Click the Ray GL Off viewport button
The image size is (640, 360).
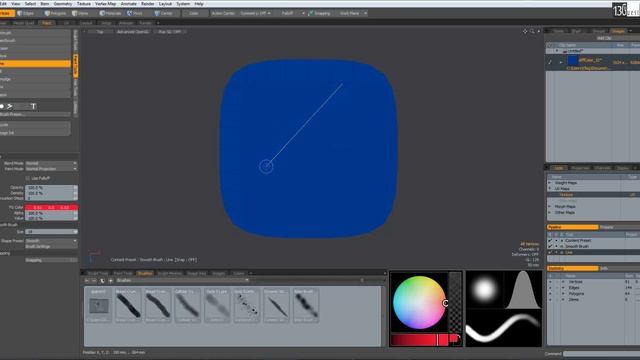(169, 31)
